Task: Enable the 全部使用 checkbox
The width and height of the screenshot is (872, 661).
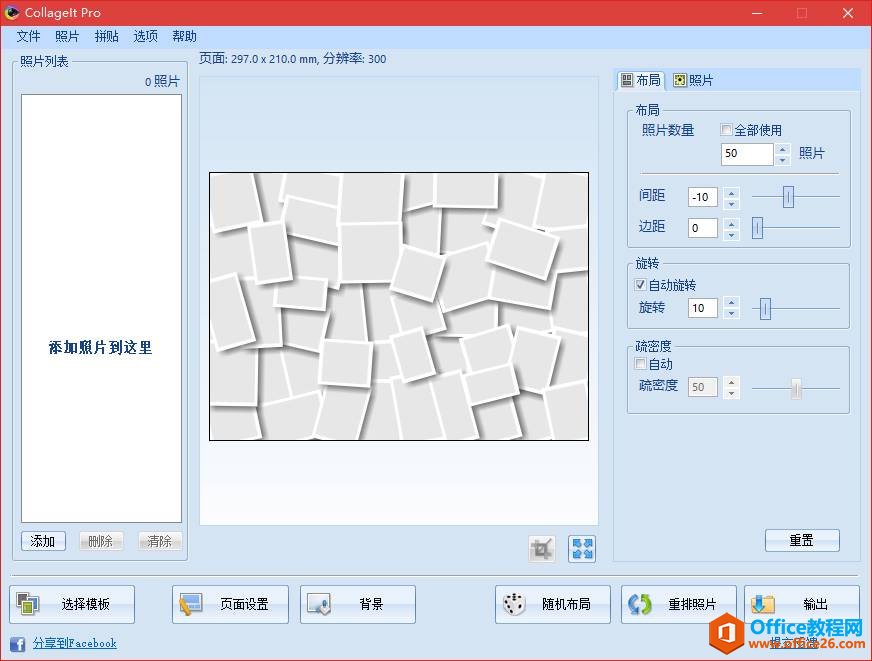Action: 727,129
